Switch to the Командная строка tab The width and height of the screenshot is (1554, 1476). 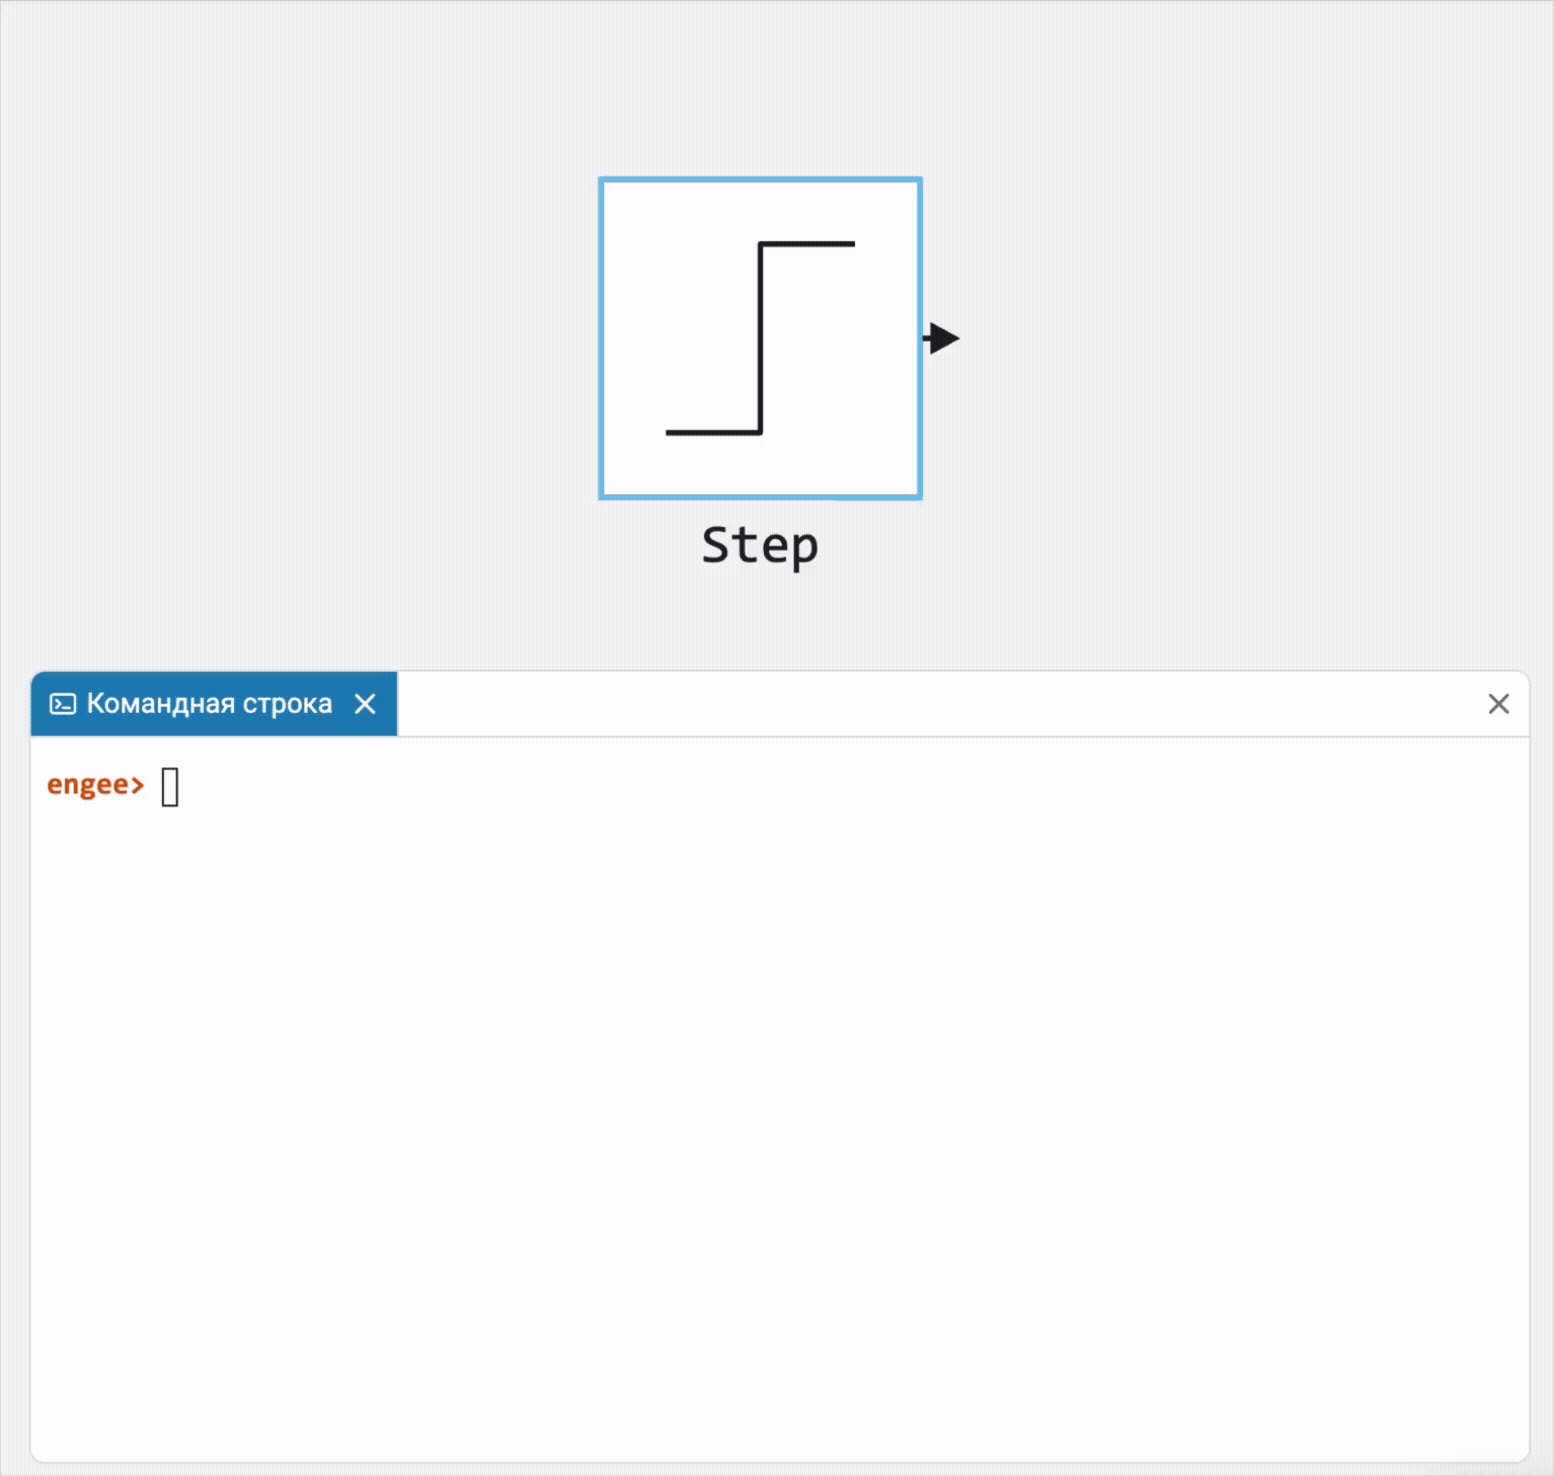coord(209,704)
